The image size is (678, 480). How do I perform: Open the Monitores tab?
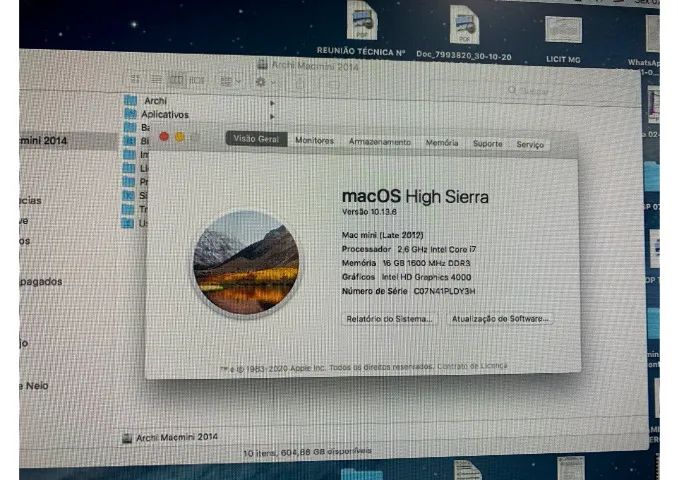(314, 140)
